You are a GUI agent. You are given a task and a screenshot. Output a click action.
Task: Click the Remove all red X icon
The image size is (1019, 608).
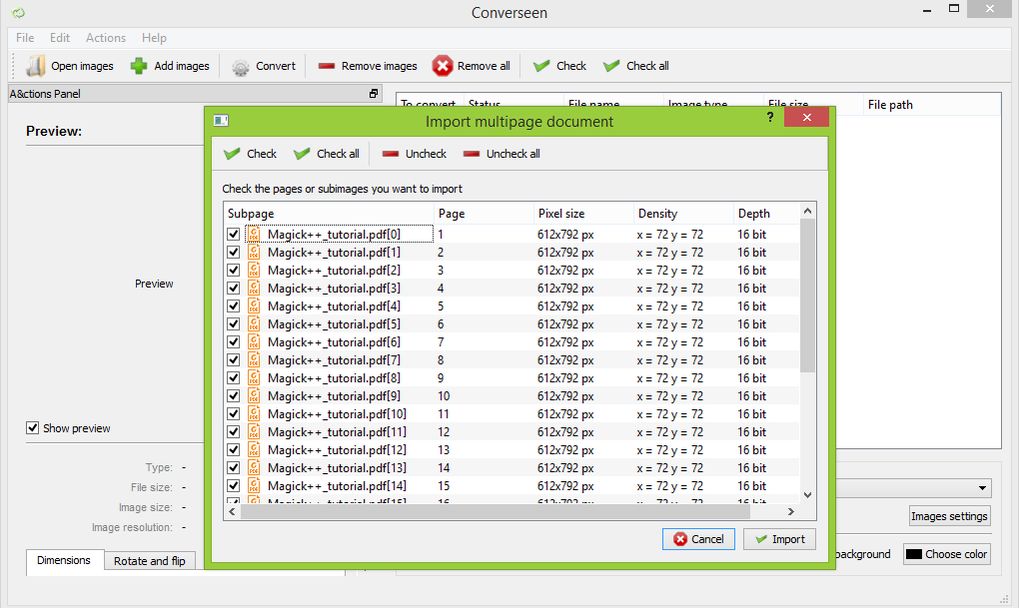(442, 66)
